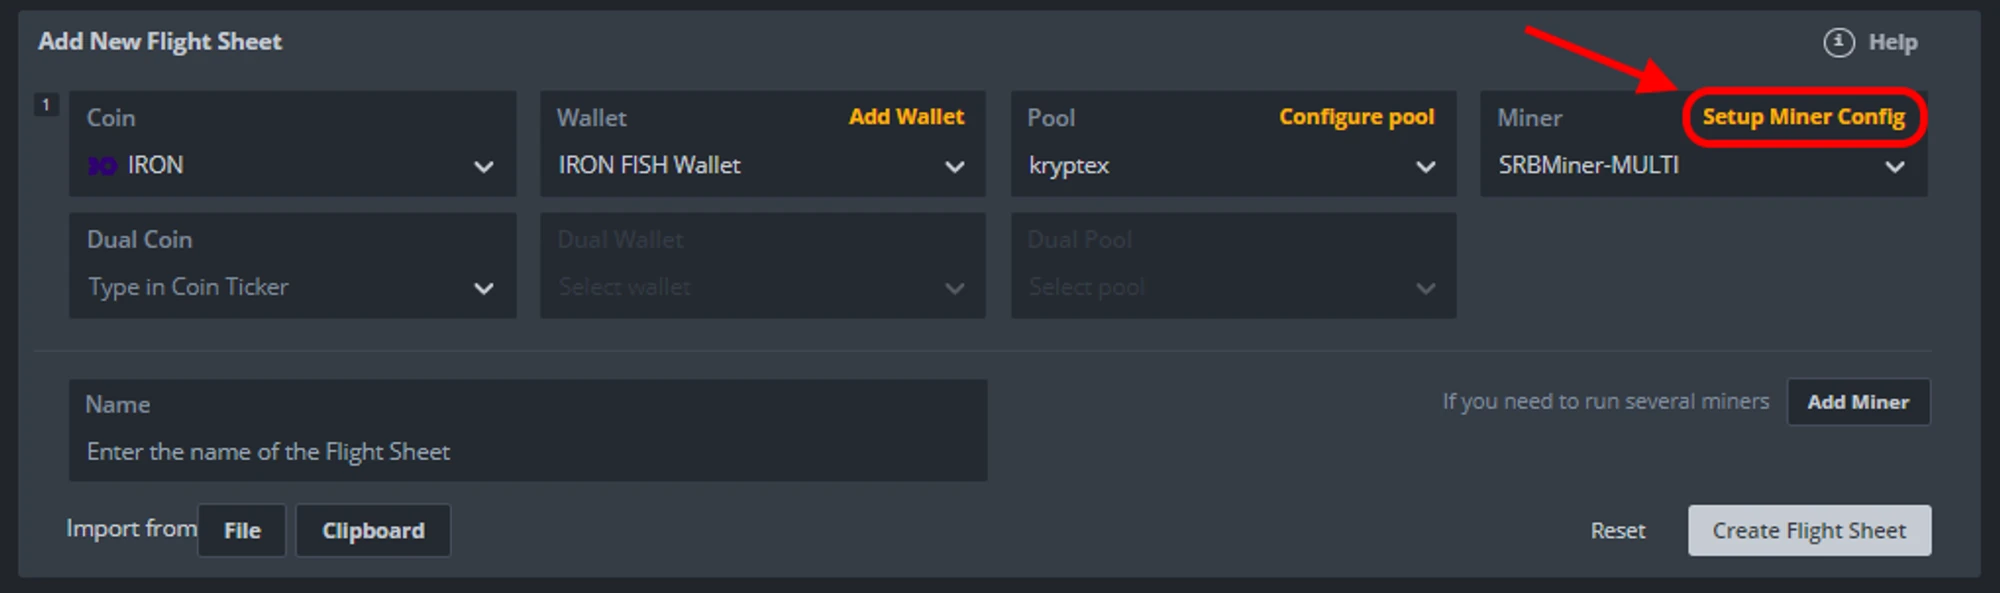Click the IRON coin logo icon
This screenshot has width=2000, height=593.
(102, 166)
